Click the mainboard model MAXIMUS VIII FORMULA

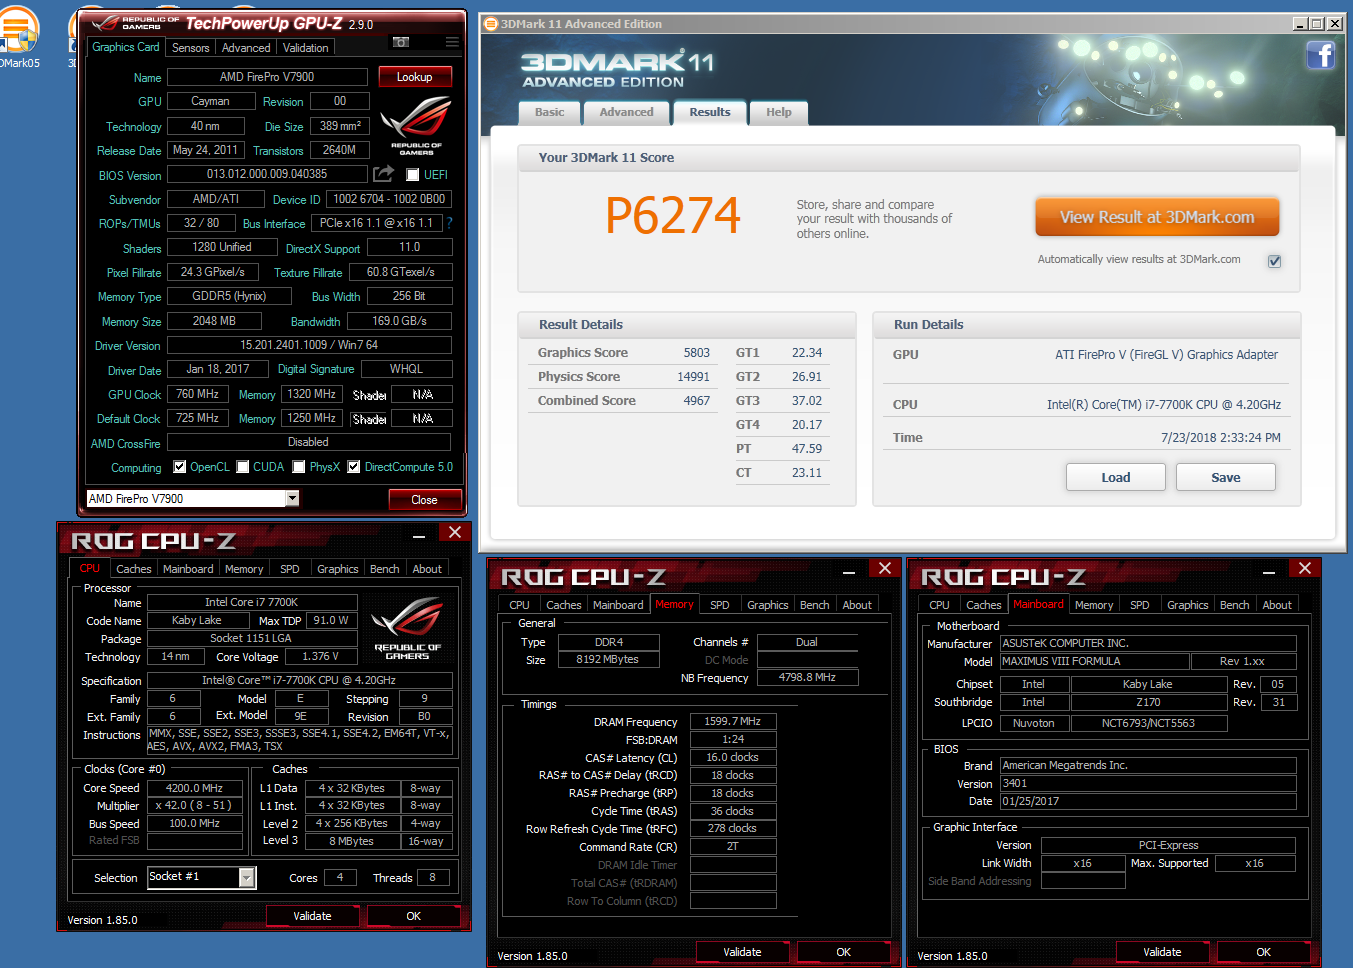click(1095, 661)
